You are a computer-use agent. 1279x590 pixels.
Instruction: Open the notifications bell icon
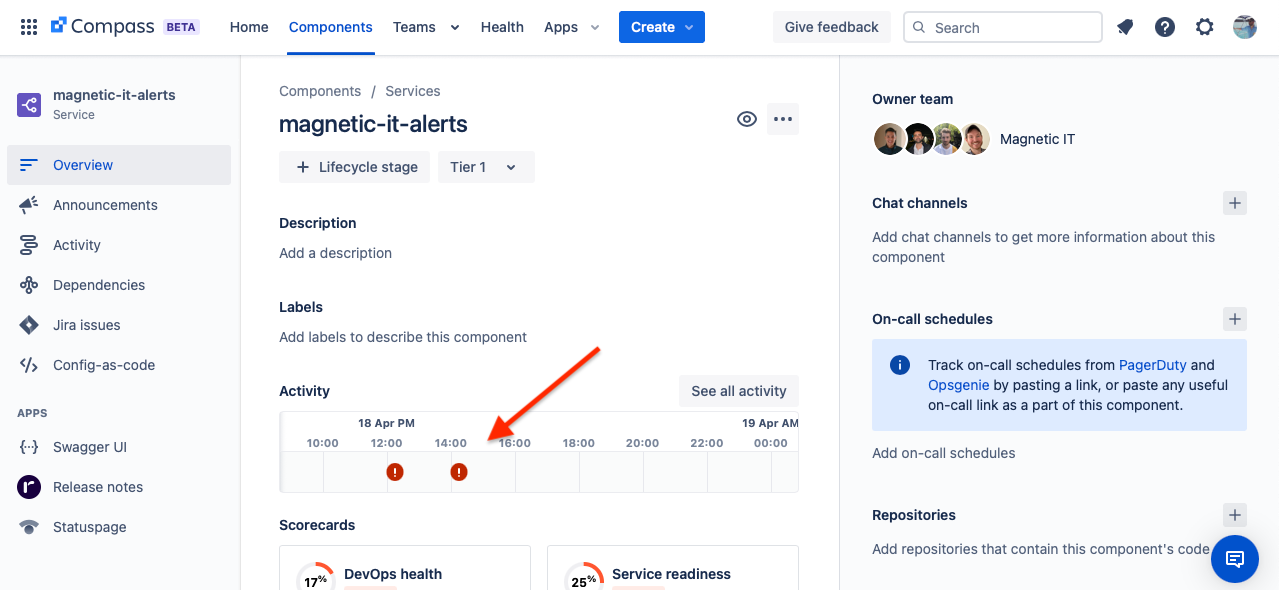pyautogui.click(x=1125, y=27)
